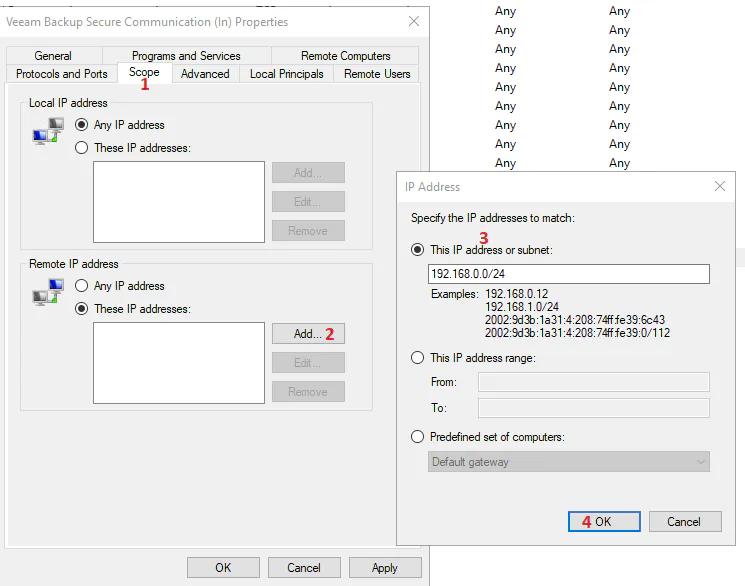Go to the Advanced tab
745x586 pixels.
pos(205,74)
